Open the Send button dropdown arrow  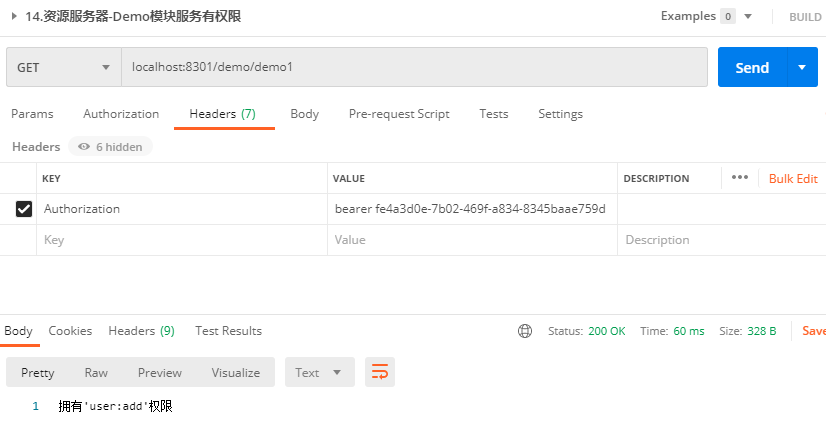[x=802, y=67]
